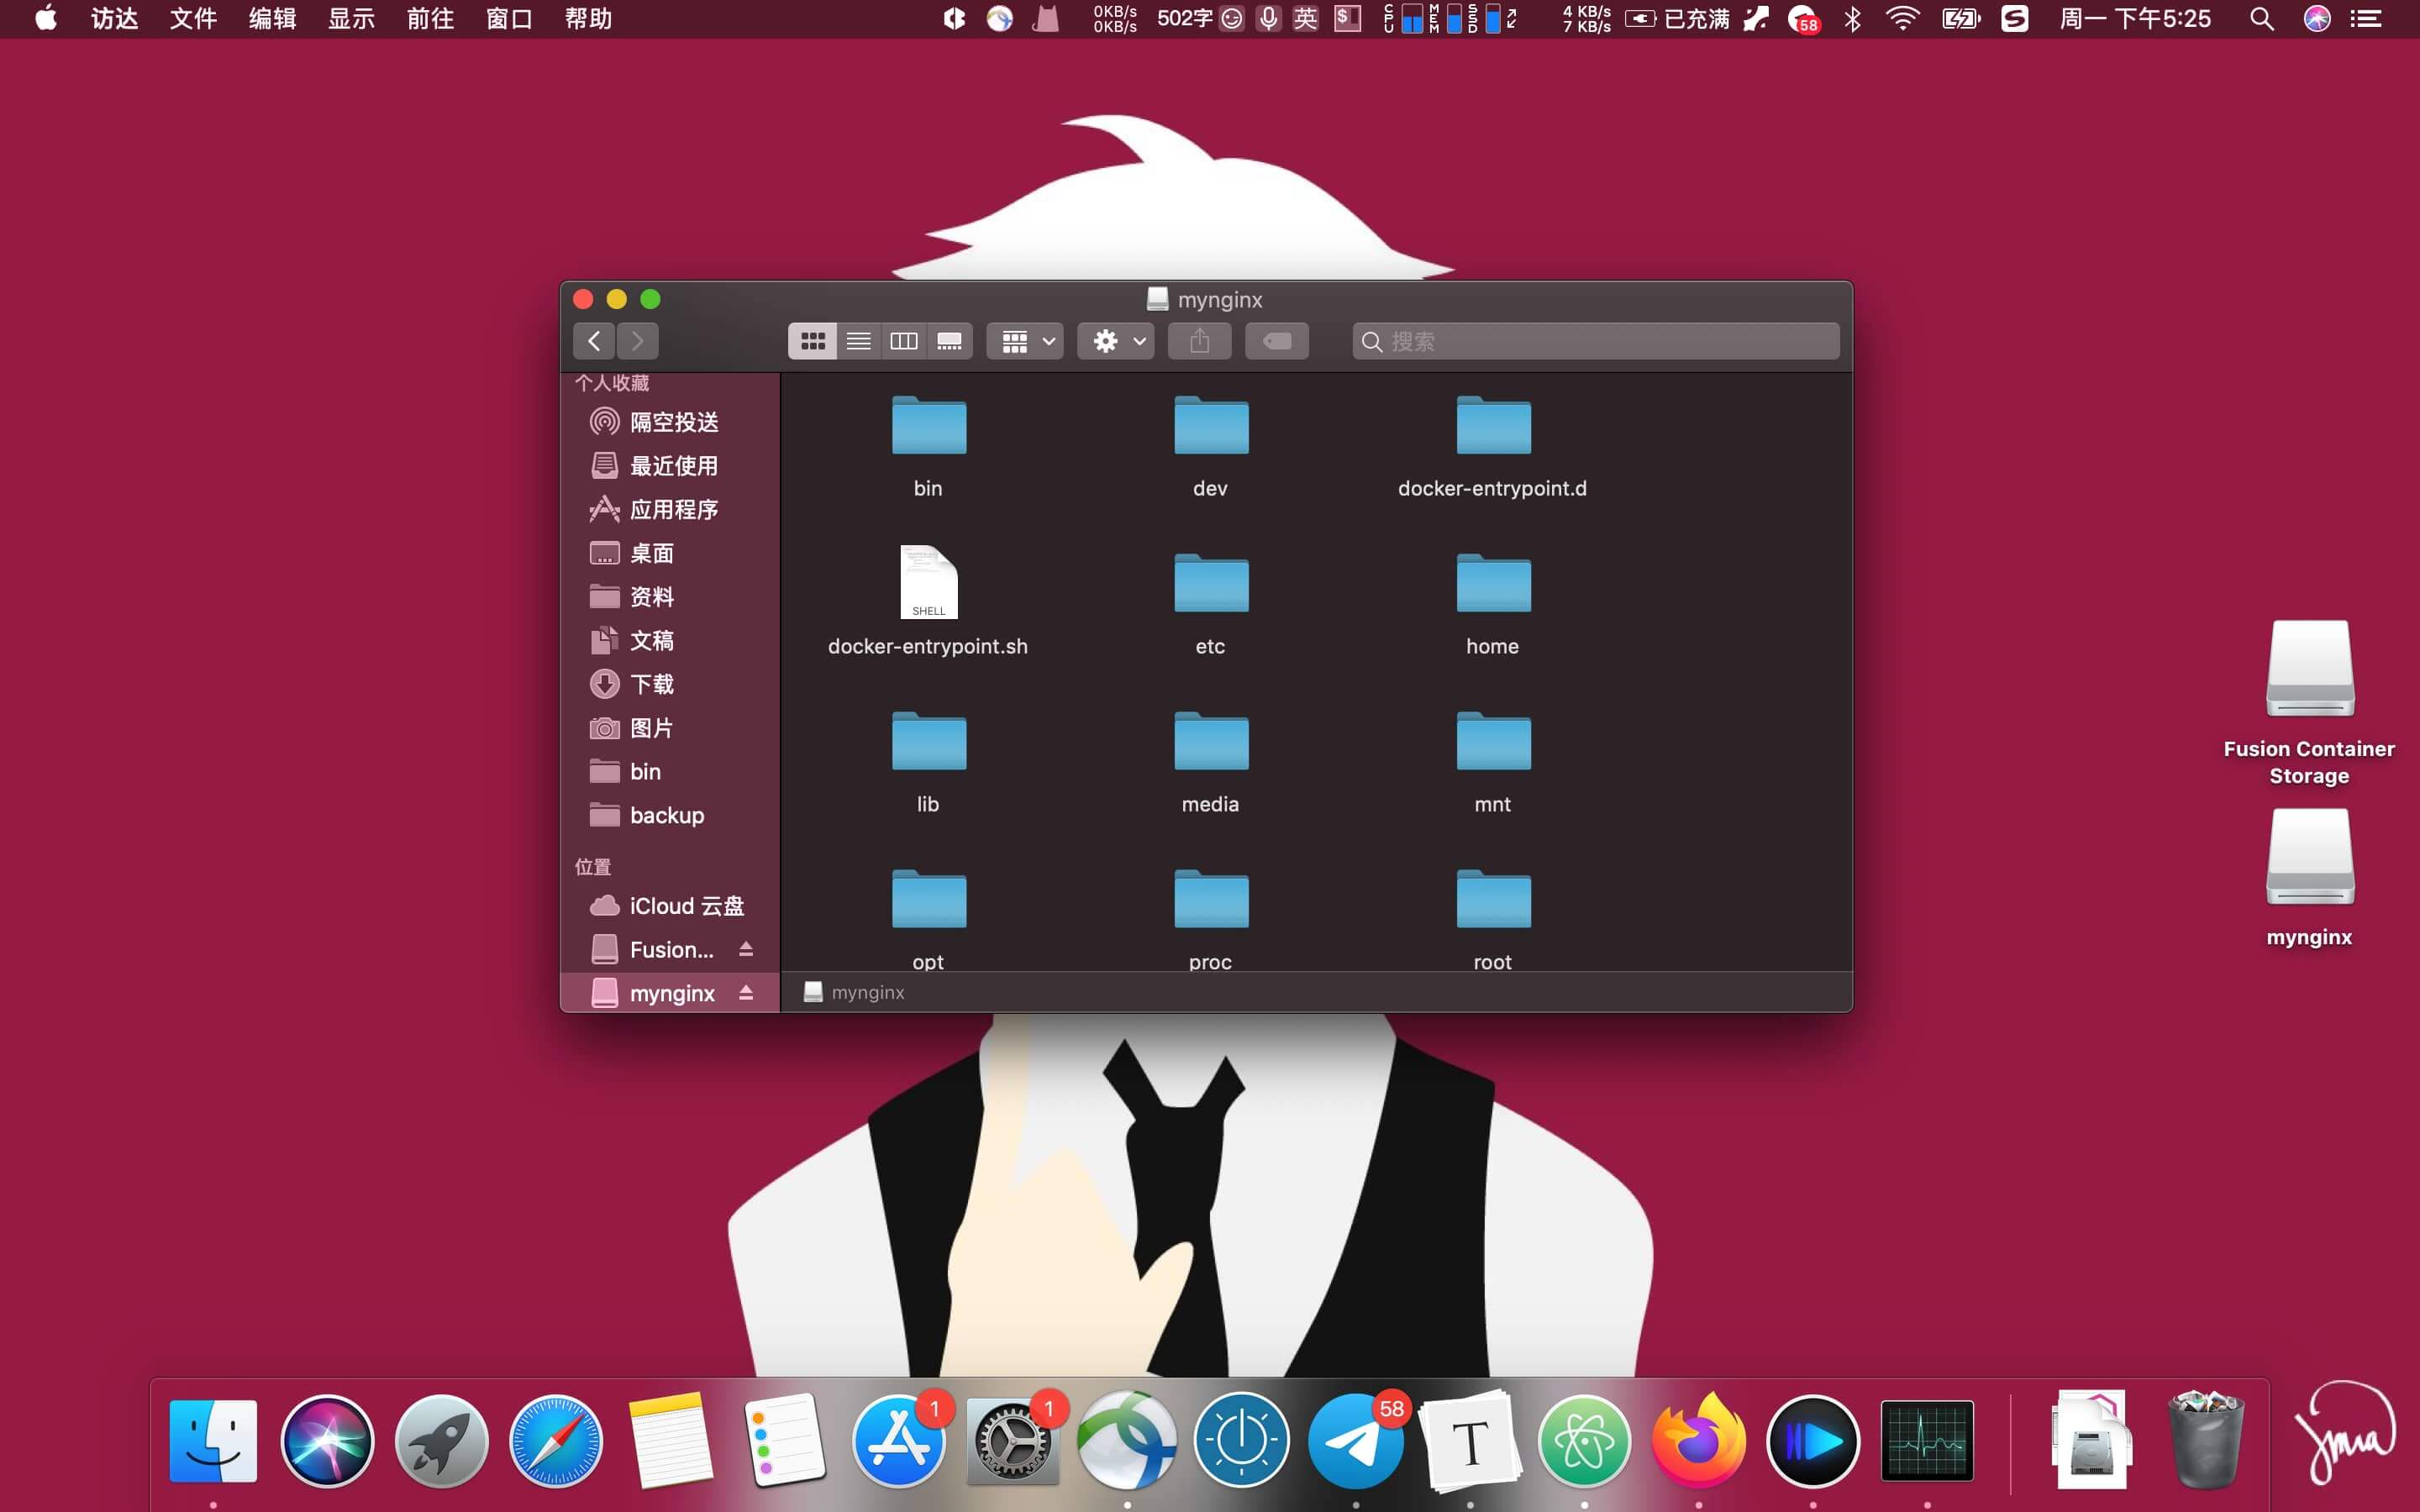Eject the mynginx volume in sidebar
The height and width of the screenshot is (1512, 2420).
click(746, 993)
